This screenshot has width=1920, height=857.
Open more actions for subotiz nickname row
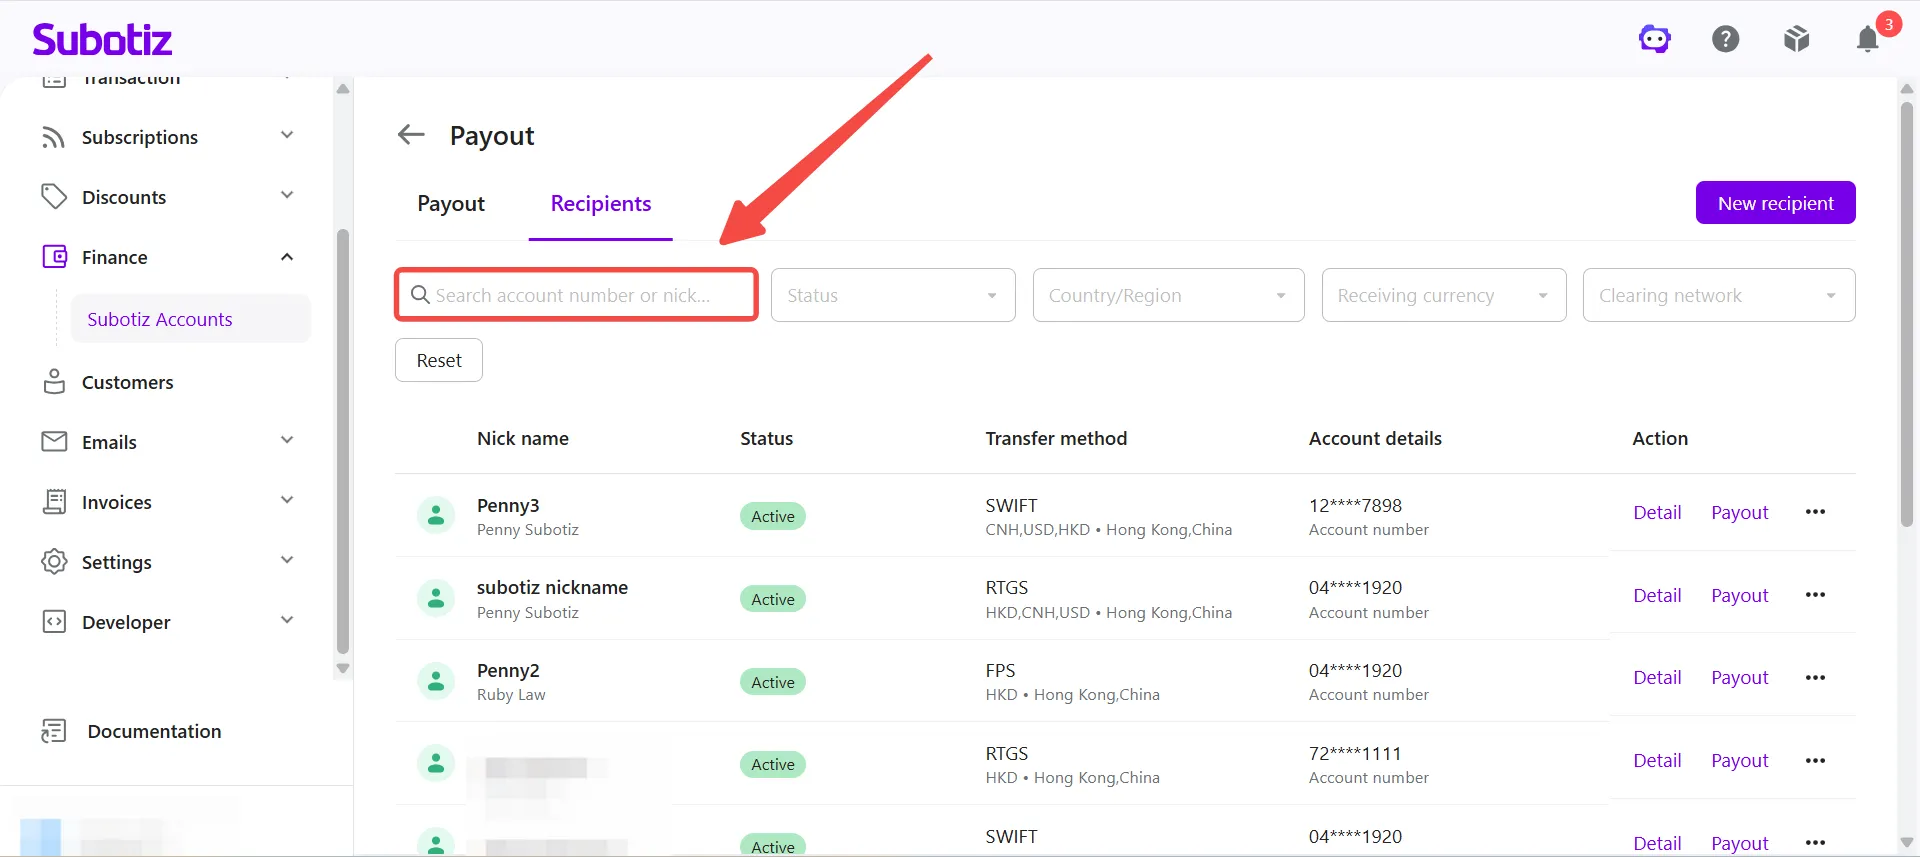click(x=1816, y=595)
